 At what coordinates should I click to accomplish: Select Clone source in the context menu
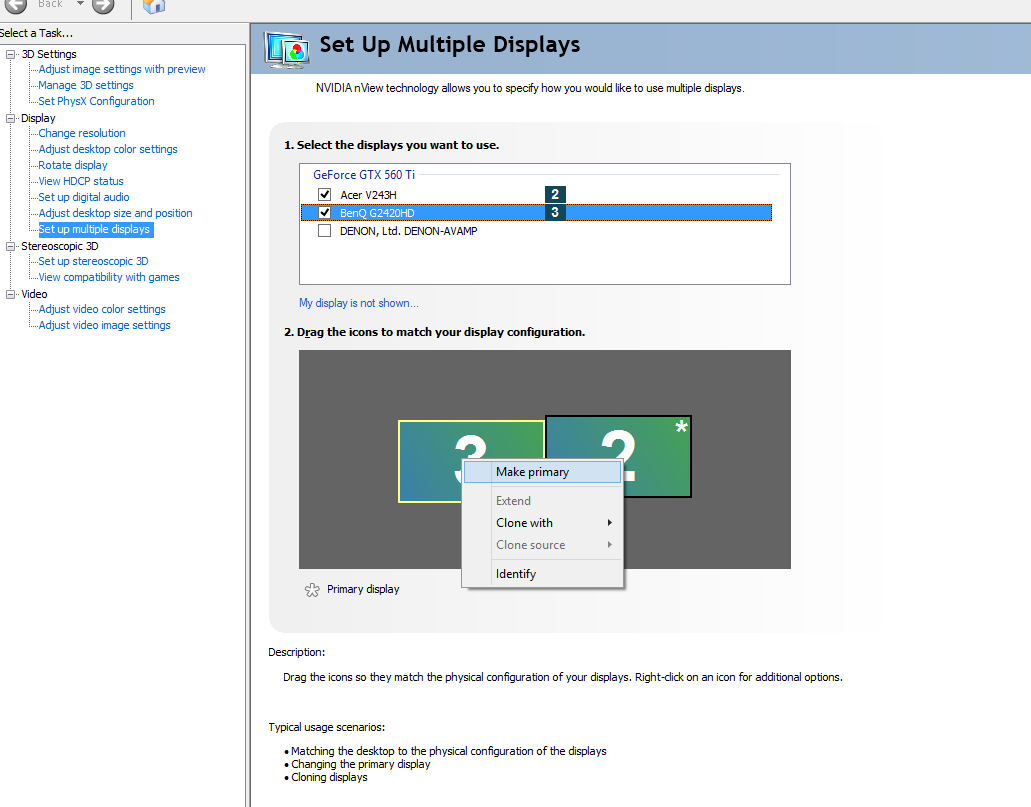point(542,545)
